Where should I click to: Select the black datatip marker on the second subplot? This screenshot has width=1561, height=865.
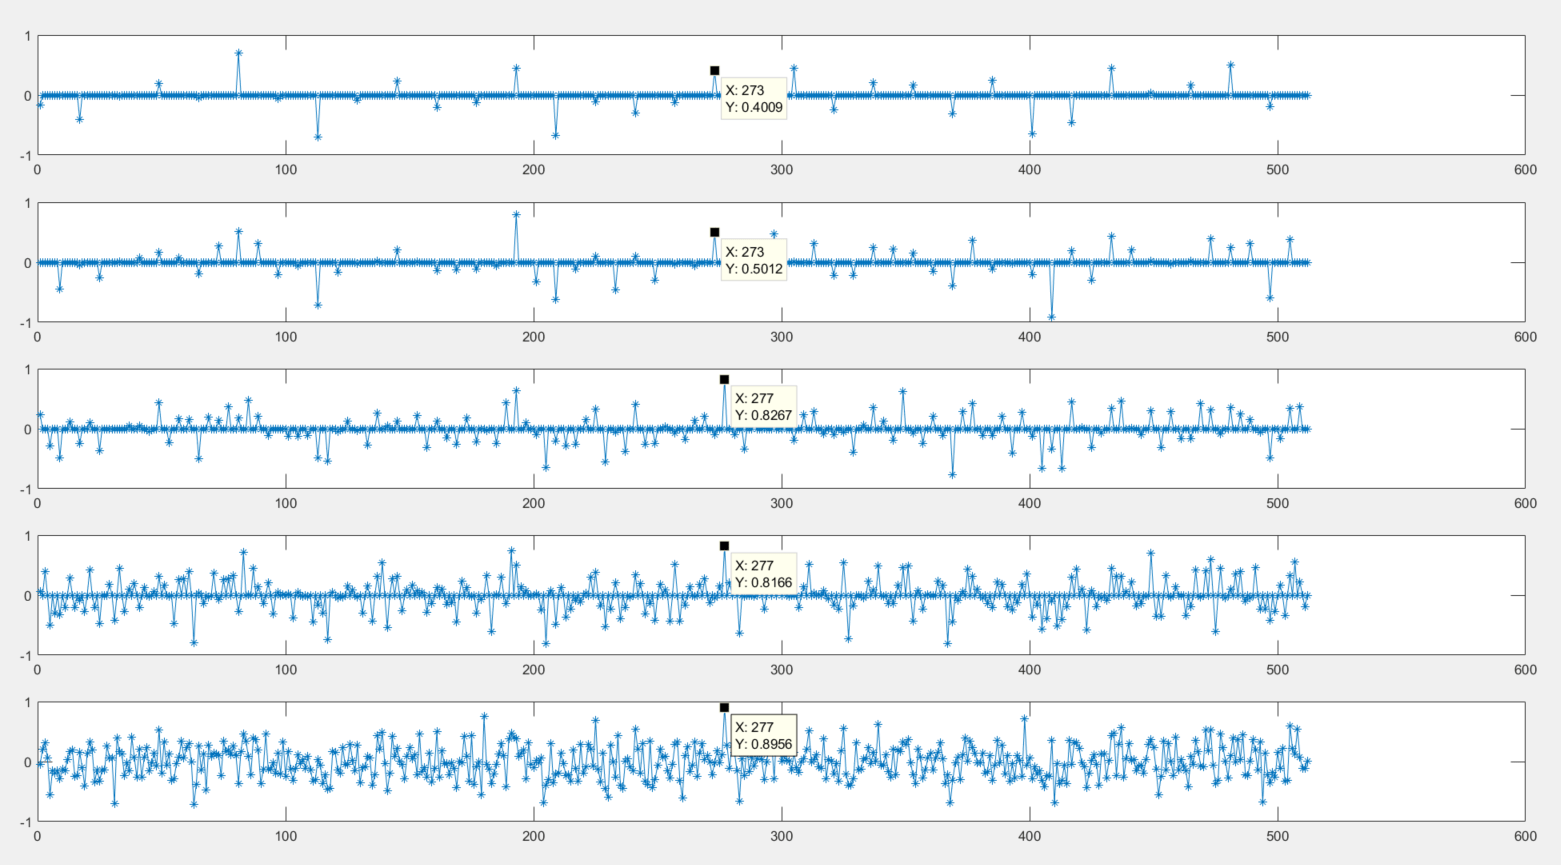tap(713, 234)
